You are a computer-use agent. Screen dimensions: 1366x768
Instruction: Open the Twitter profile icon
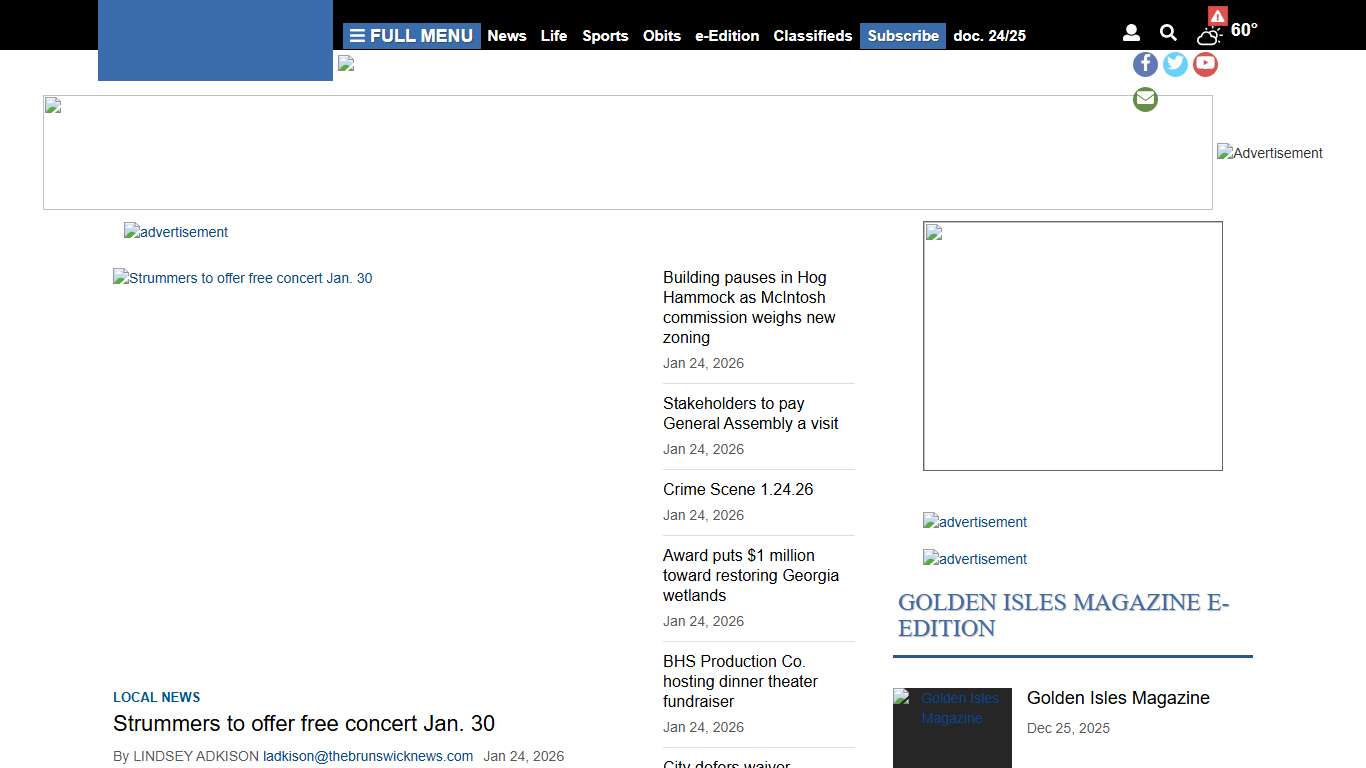(1175, 64)
